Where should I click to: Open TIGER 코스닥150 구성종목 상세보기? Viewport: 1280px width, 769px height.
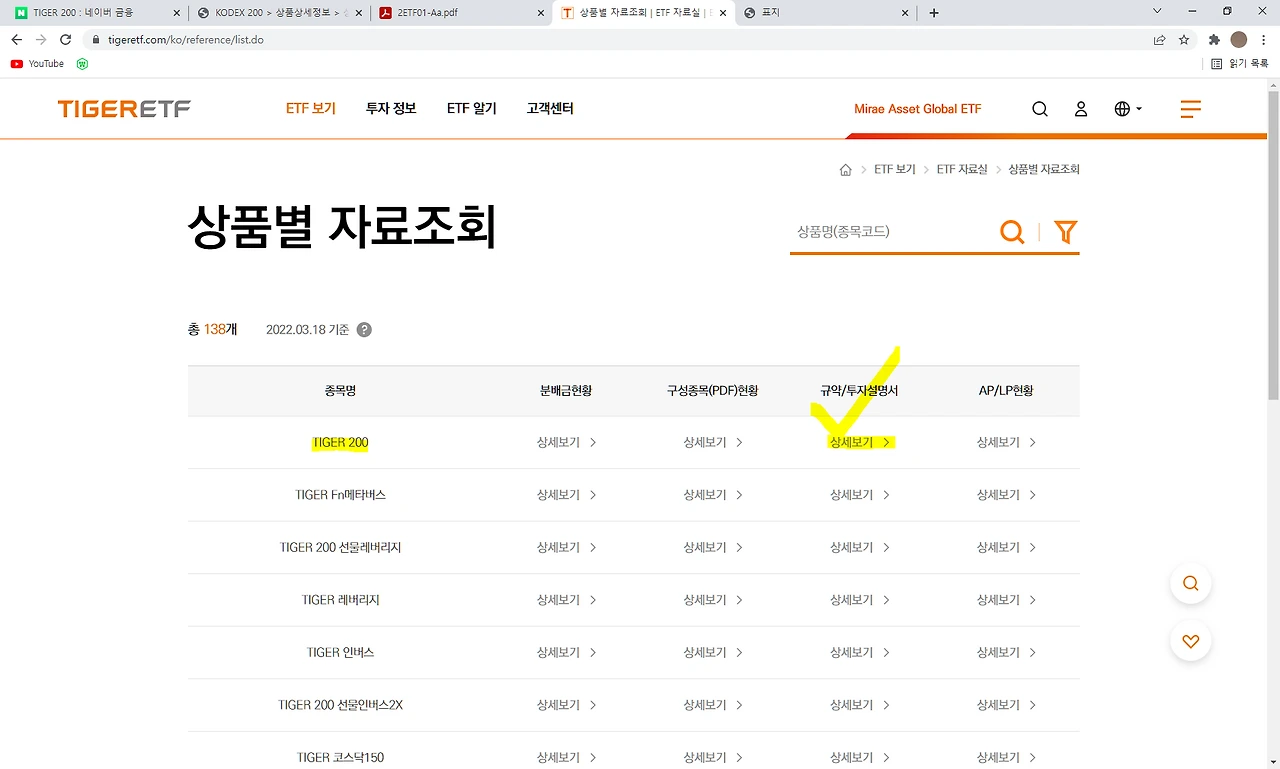(713, 757)
